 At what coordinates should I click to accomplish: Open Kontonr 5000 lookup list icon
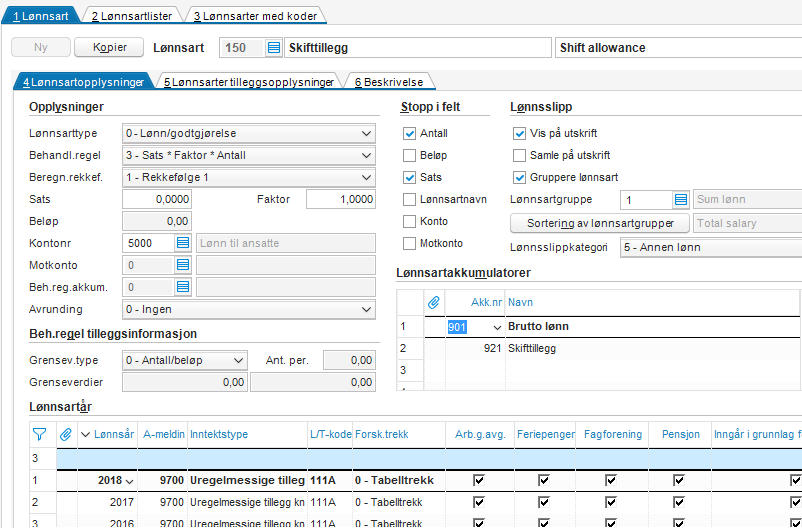pyautogui.click(x=183, y=243)
